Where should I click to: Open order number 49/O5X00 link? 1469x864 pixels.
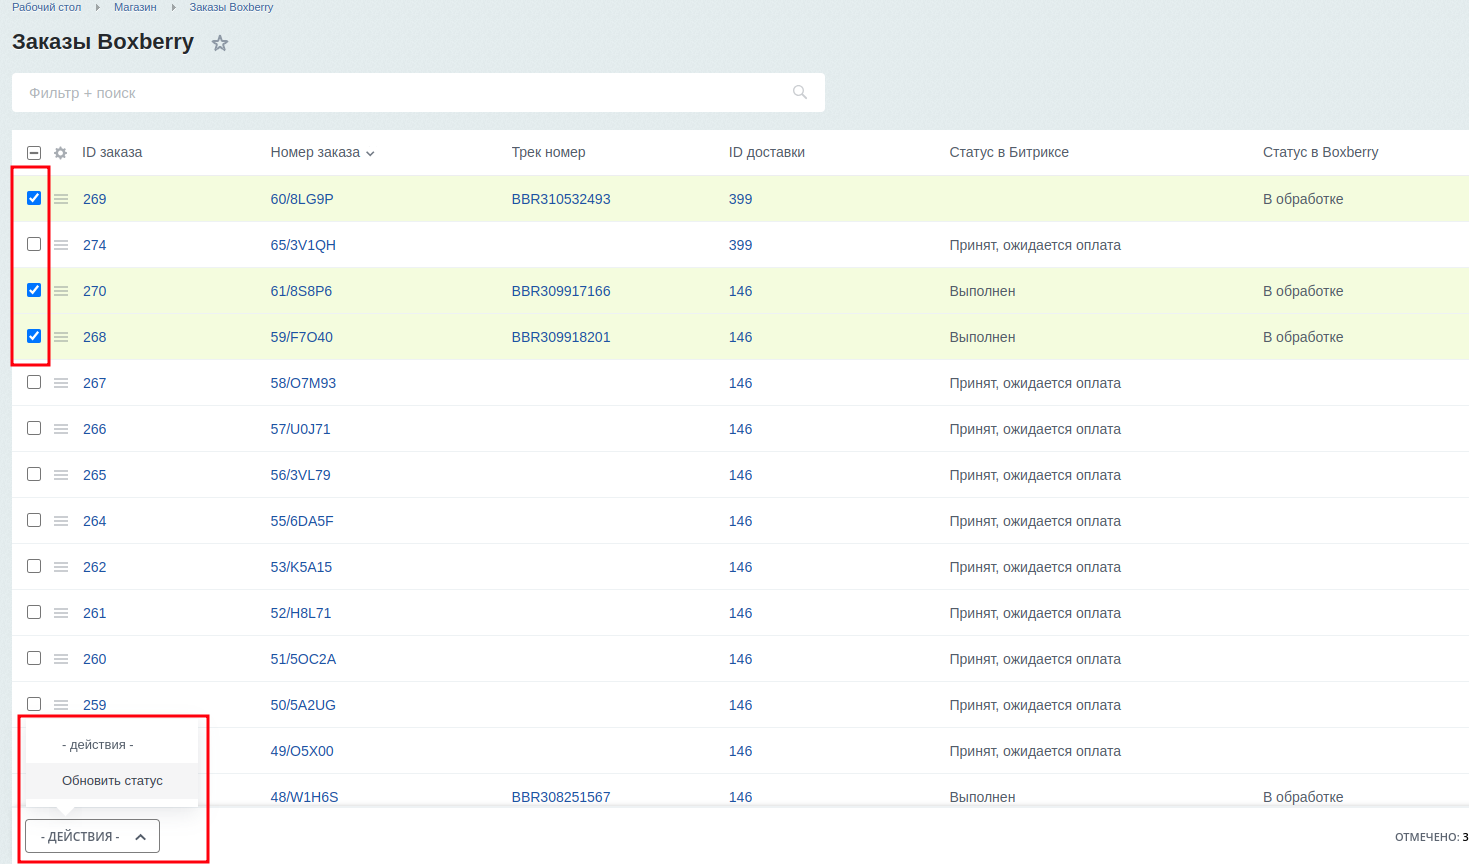tap(302, 751)
